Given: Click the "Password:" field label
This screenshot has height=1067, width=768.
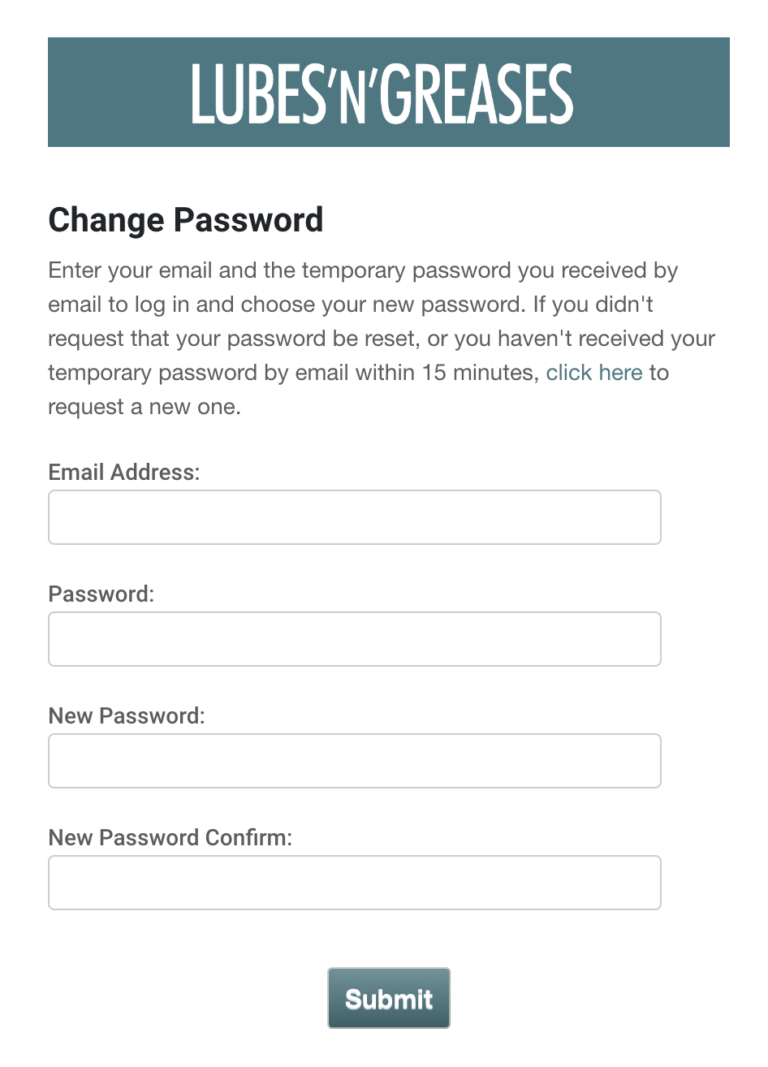Looking at the screenshot, I should [x=101, y=594].
